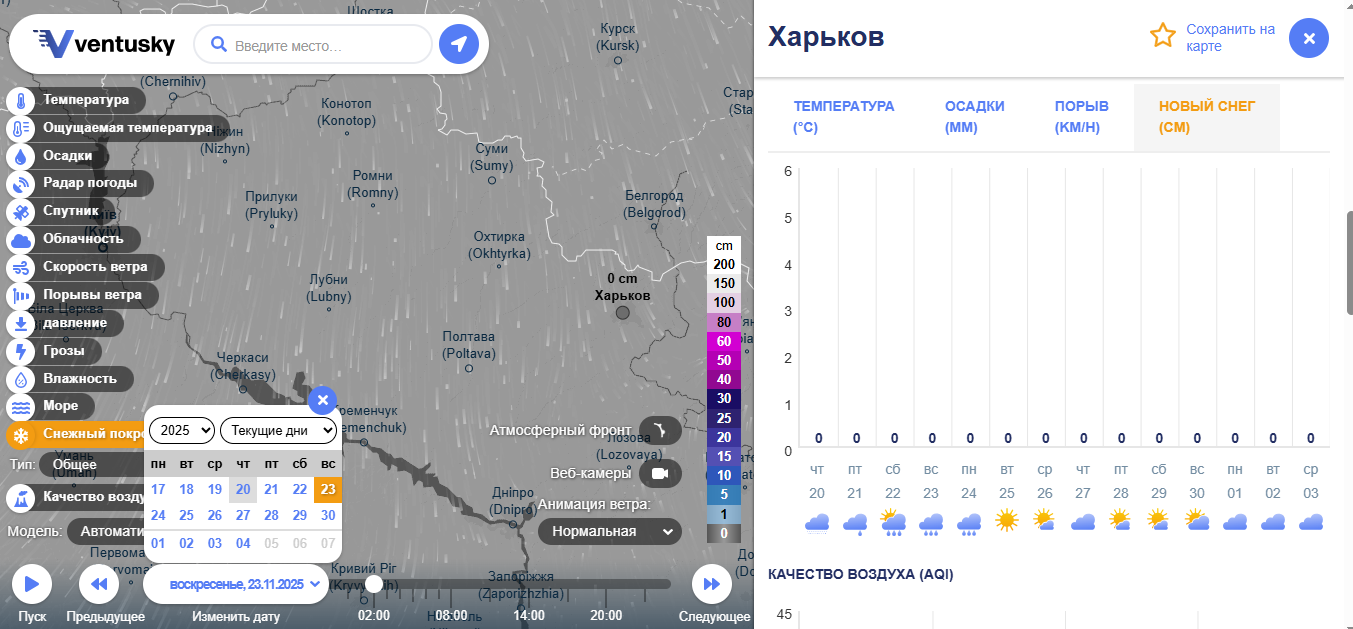Select the Sea waves layer icon
This screenshot has width=1353, height=629.
click(21, 407)
